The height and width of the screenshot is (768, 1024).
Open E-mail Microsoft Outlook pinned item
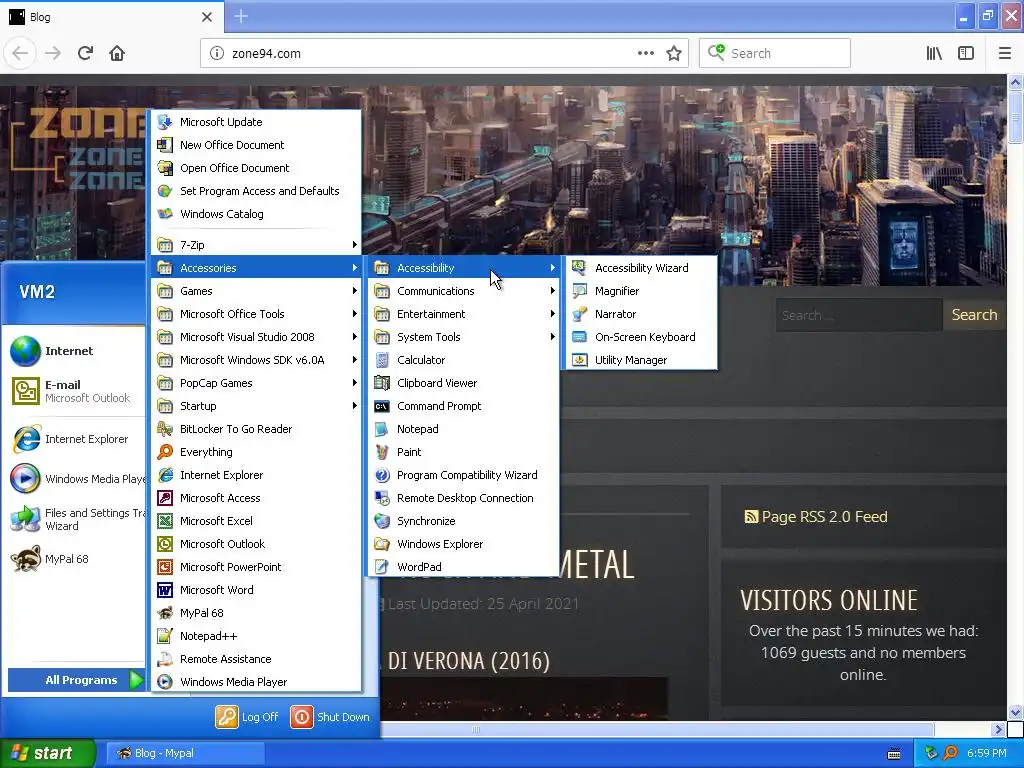click(x=73, y=391)
